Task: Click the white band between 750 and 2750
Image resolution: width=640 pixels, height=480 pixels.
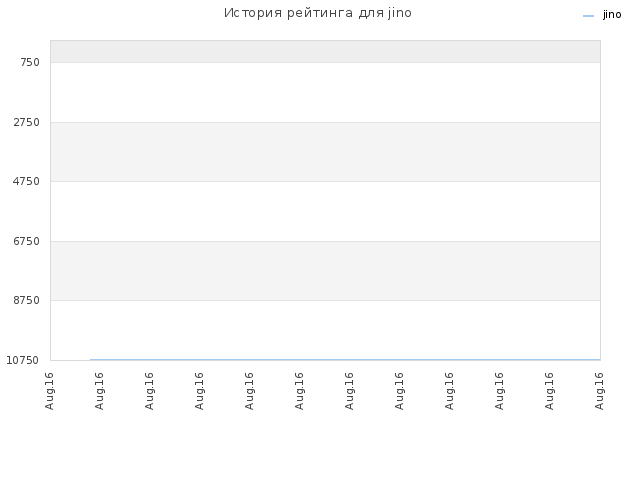Action: click(x=325, y=92)
